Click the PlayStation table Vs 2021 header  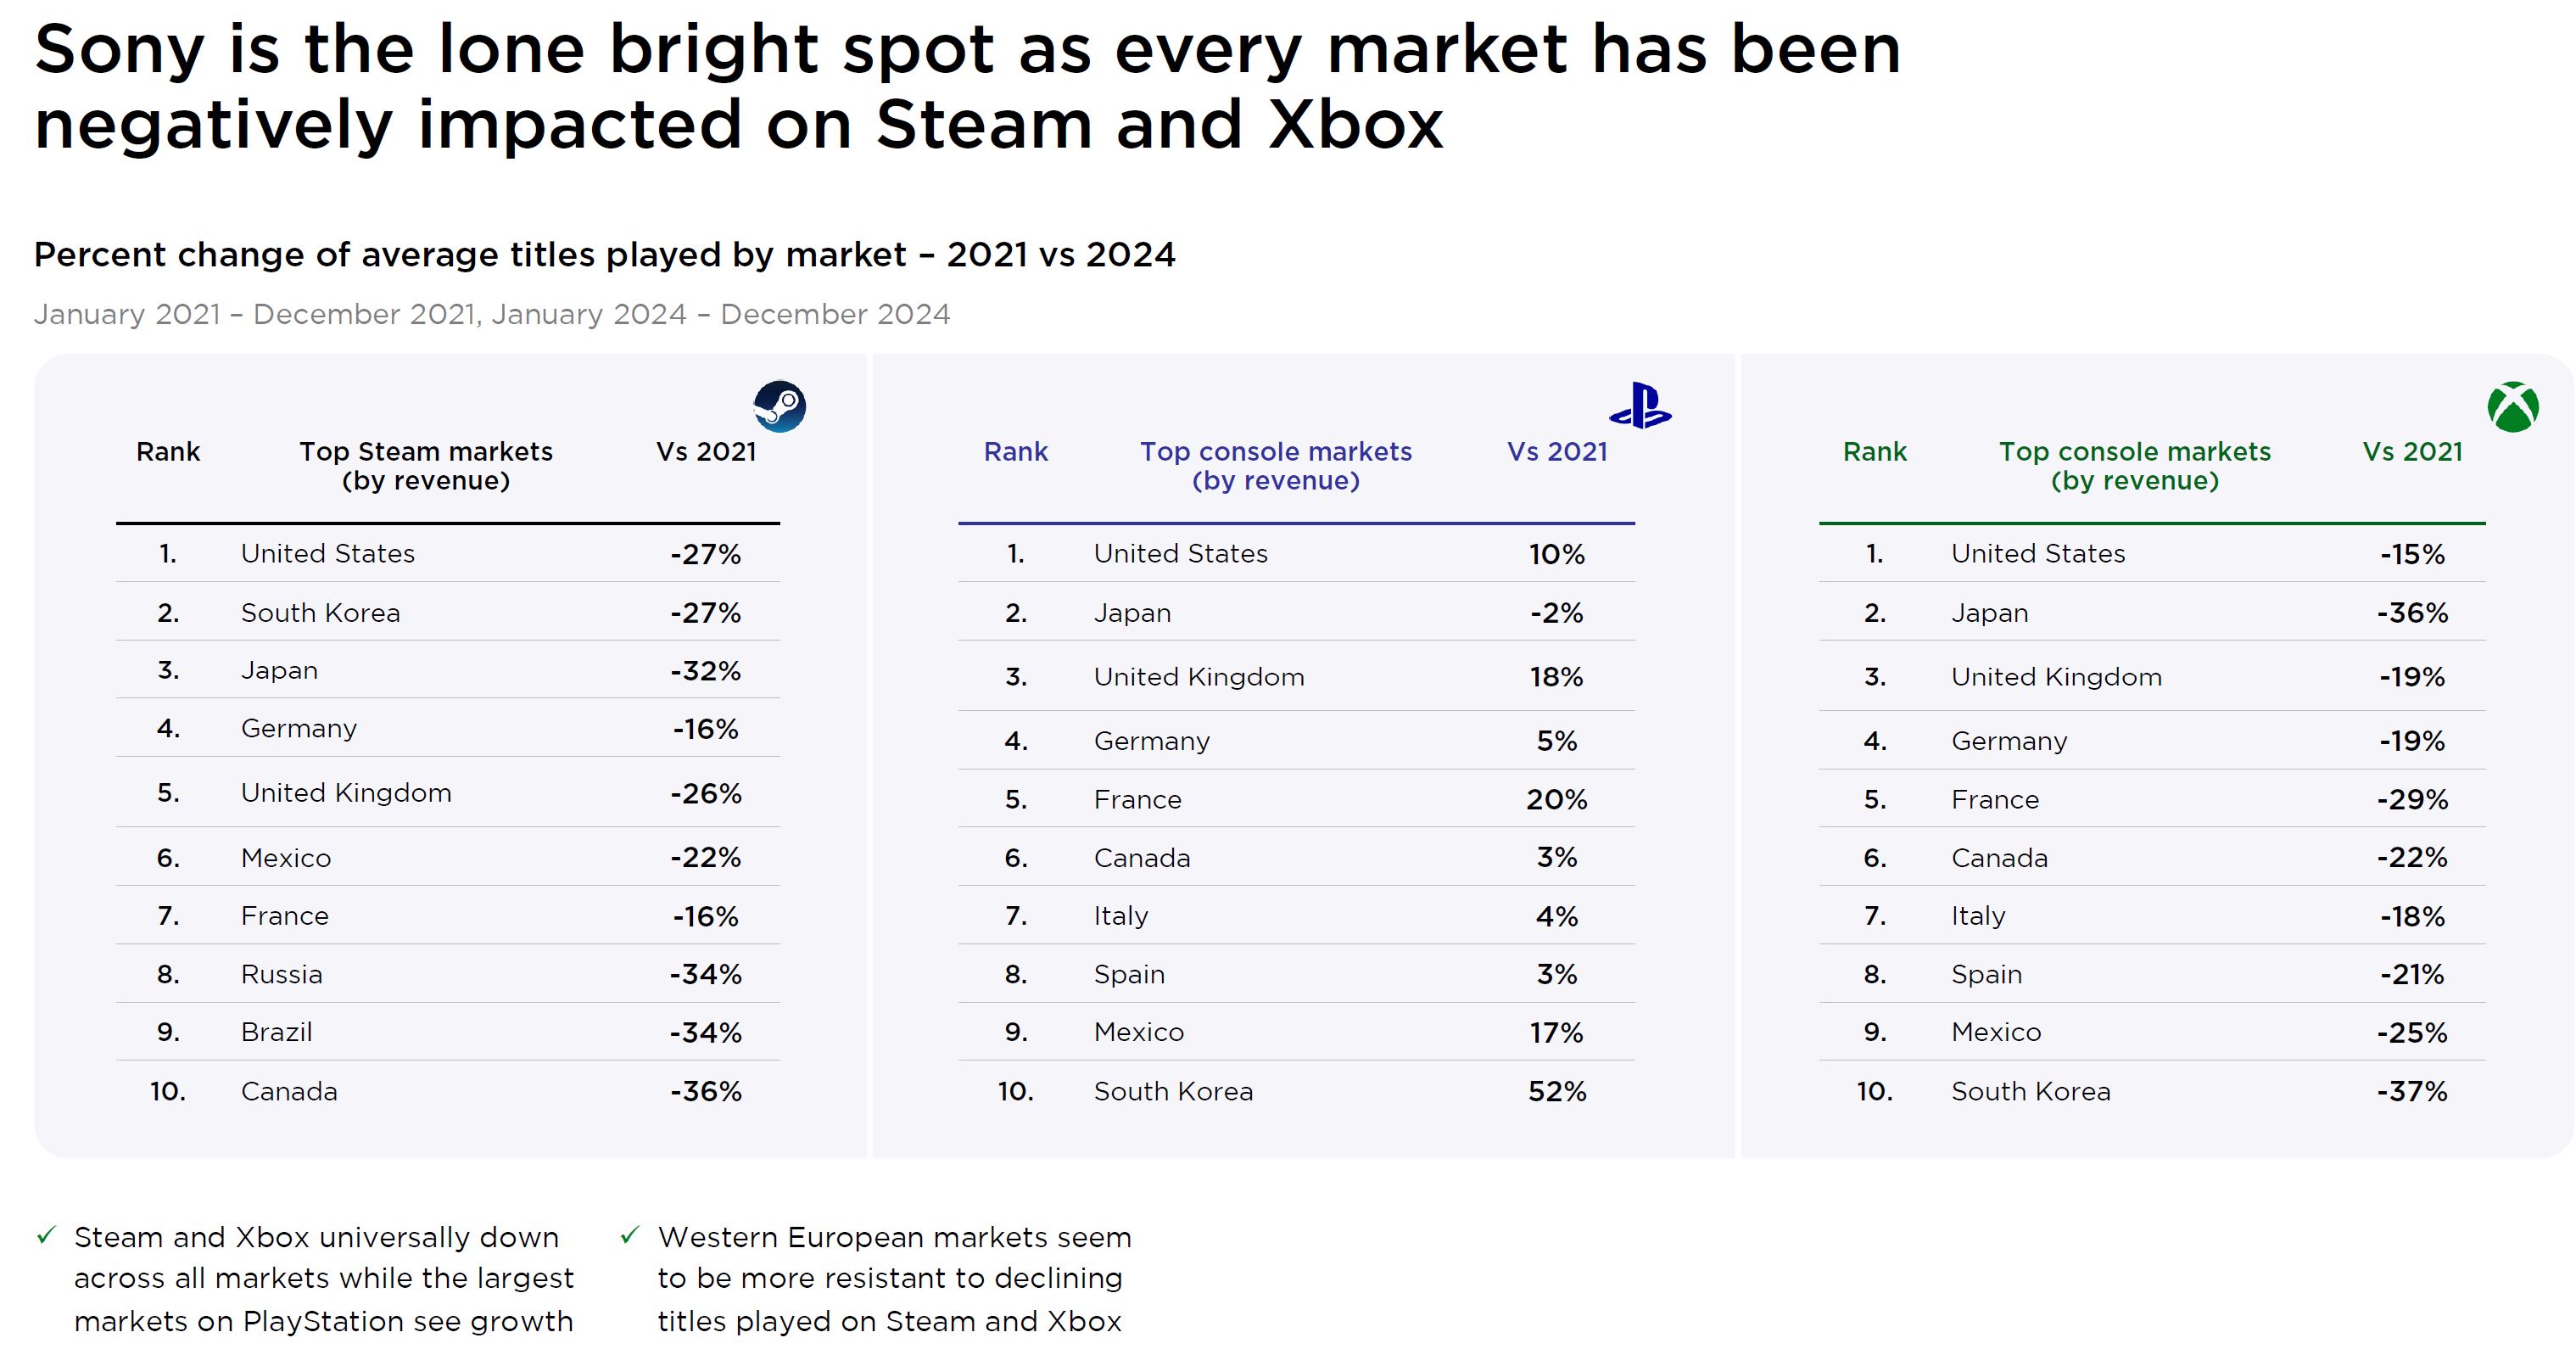(1557, 452)
